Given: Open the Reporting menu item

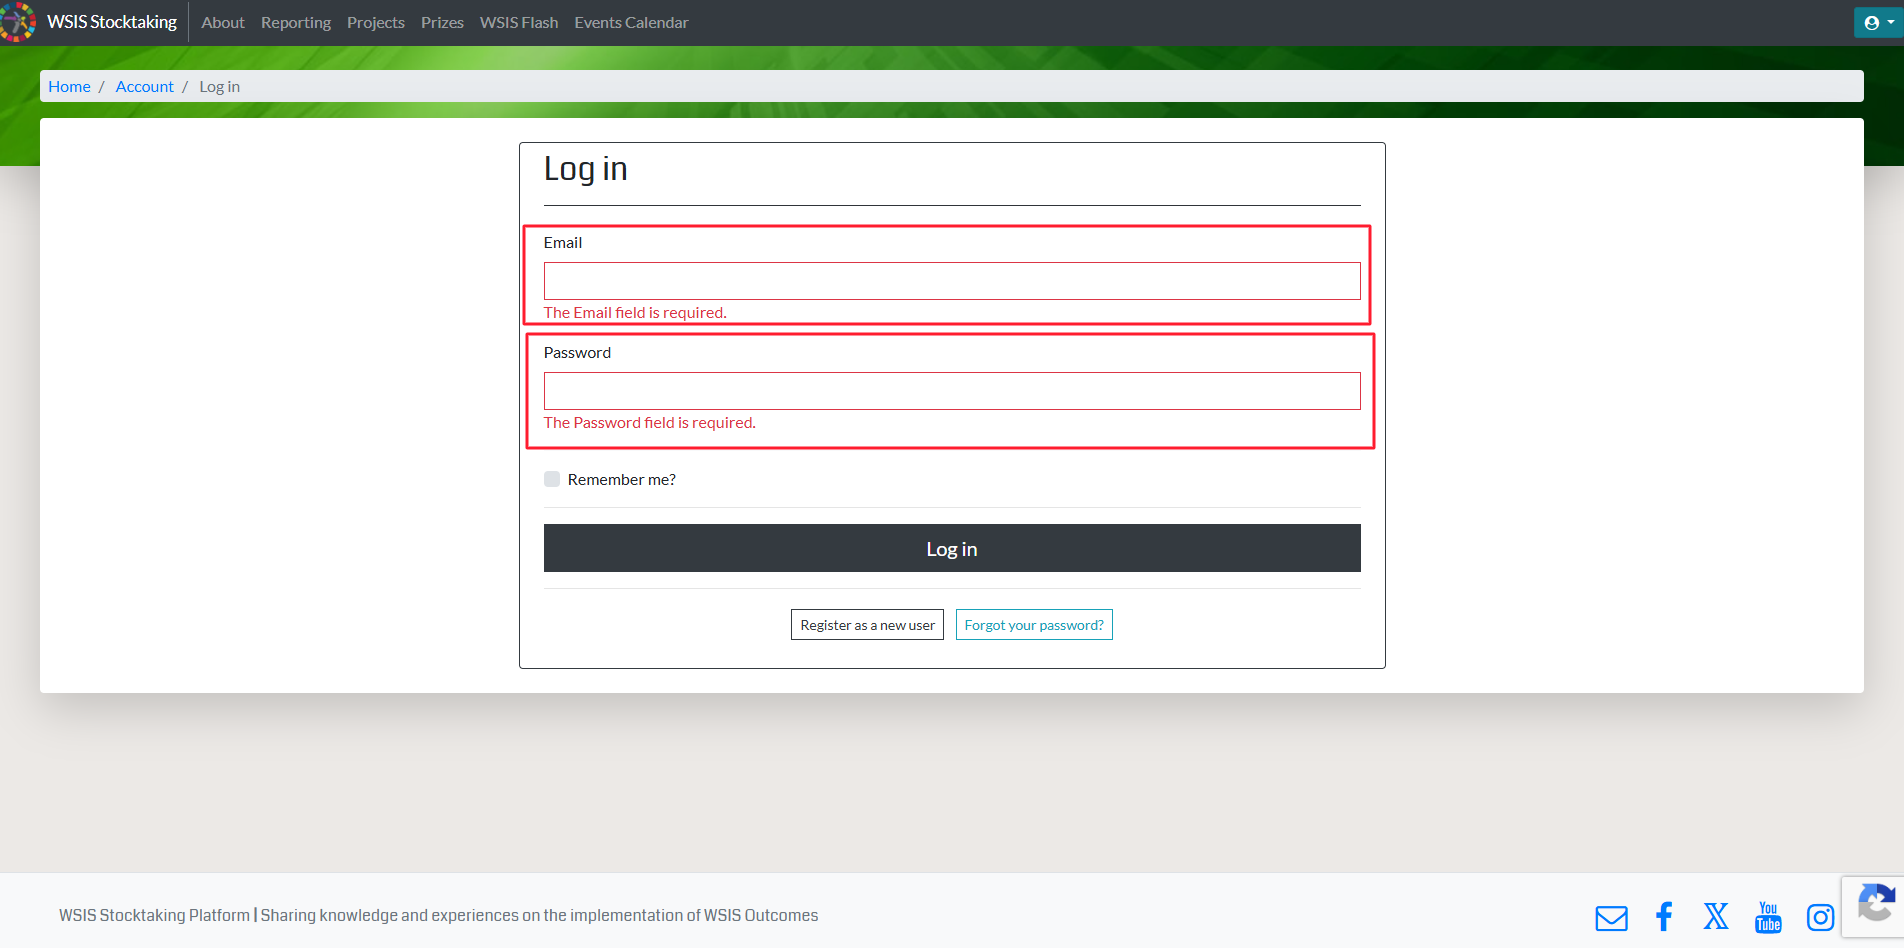Looking at the screenshot, I should (296, 22).
